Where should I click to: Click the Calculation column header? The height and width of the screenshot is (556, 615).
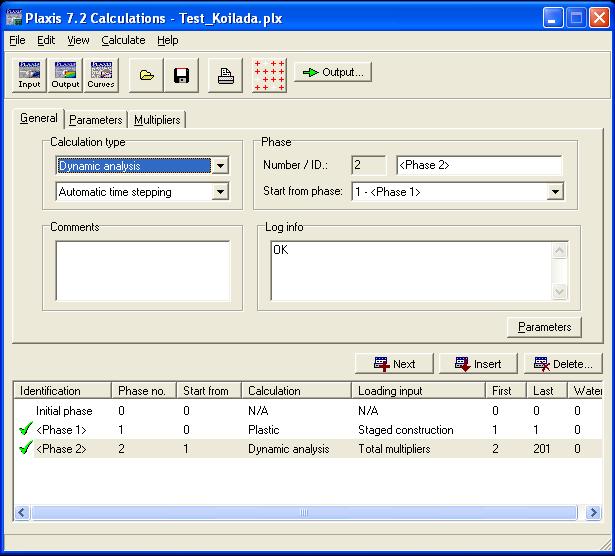[x=296, y=391]
